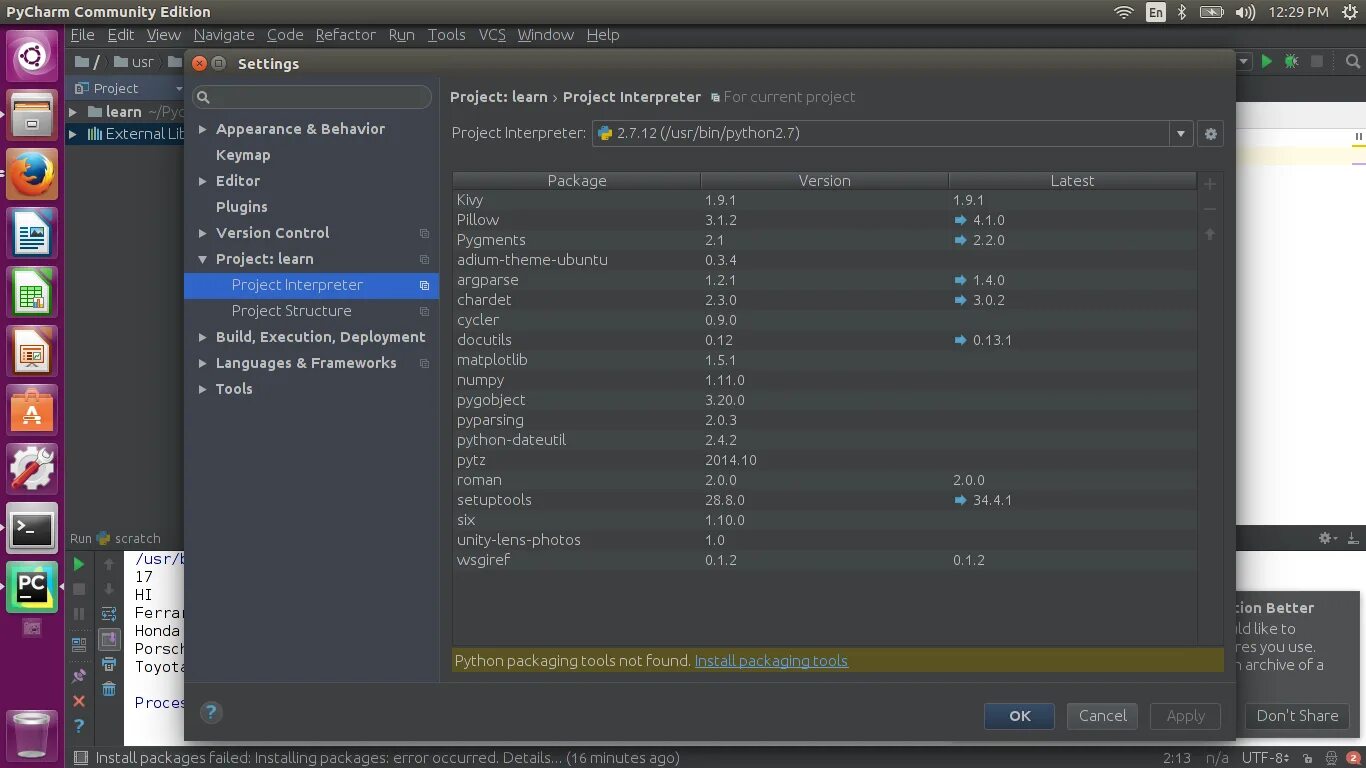Expand the Editor settings section
This screenshot has height=768, width=1366.
coord(203,181)
